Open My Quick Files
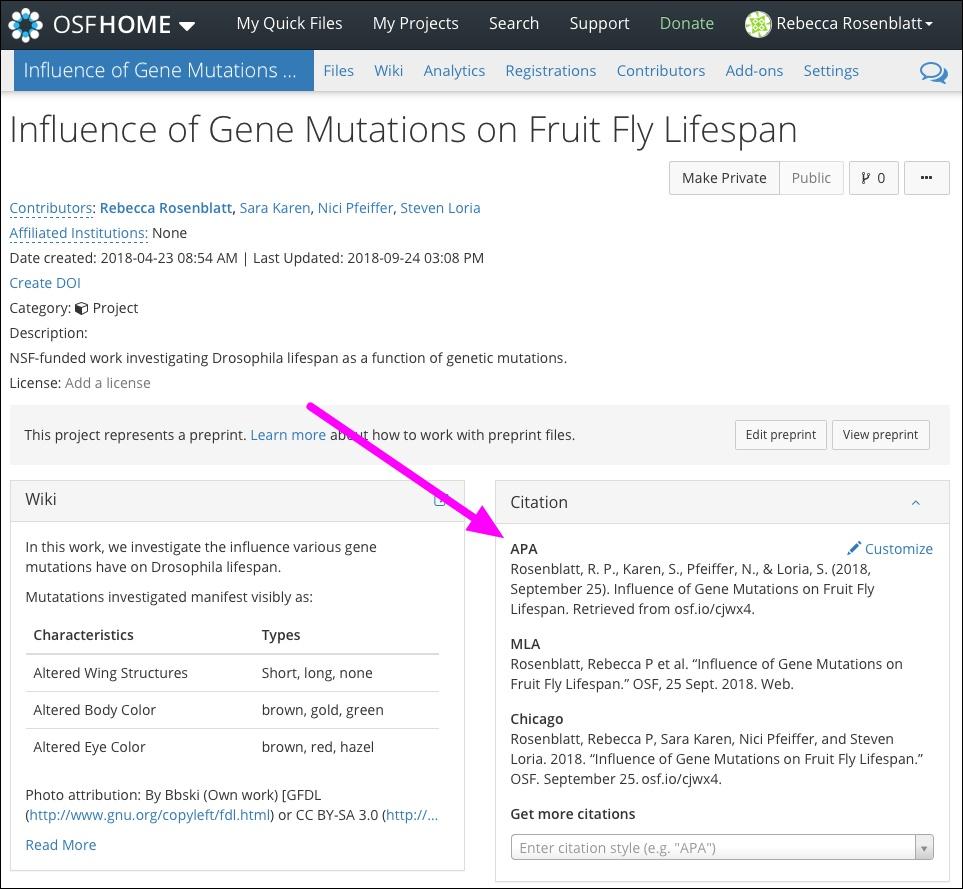 (289, 23)
